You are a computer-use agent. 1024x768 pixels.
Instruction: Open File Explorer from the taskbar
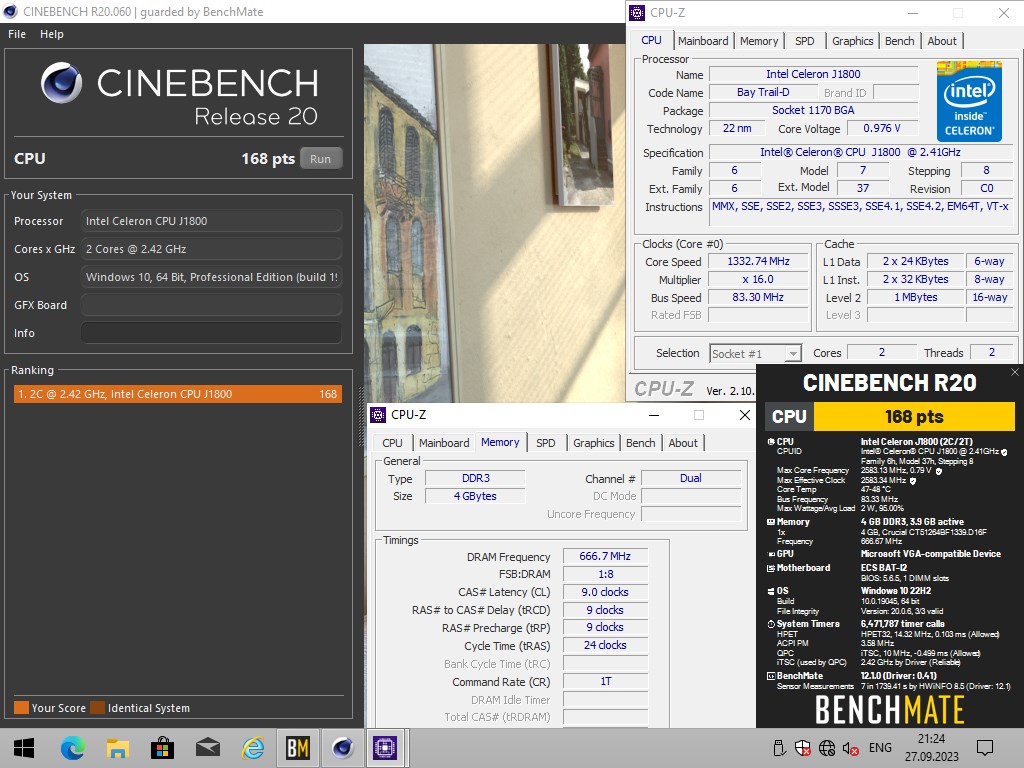coord(118,748)
